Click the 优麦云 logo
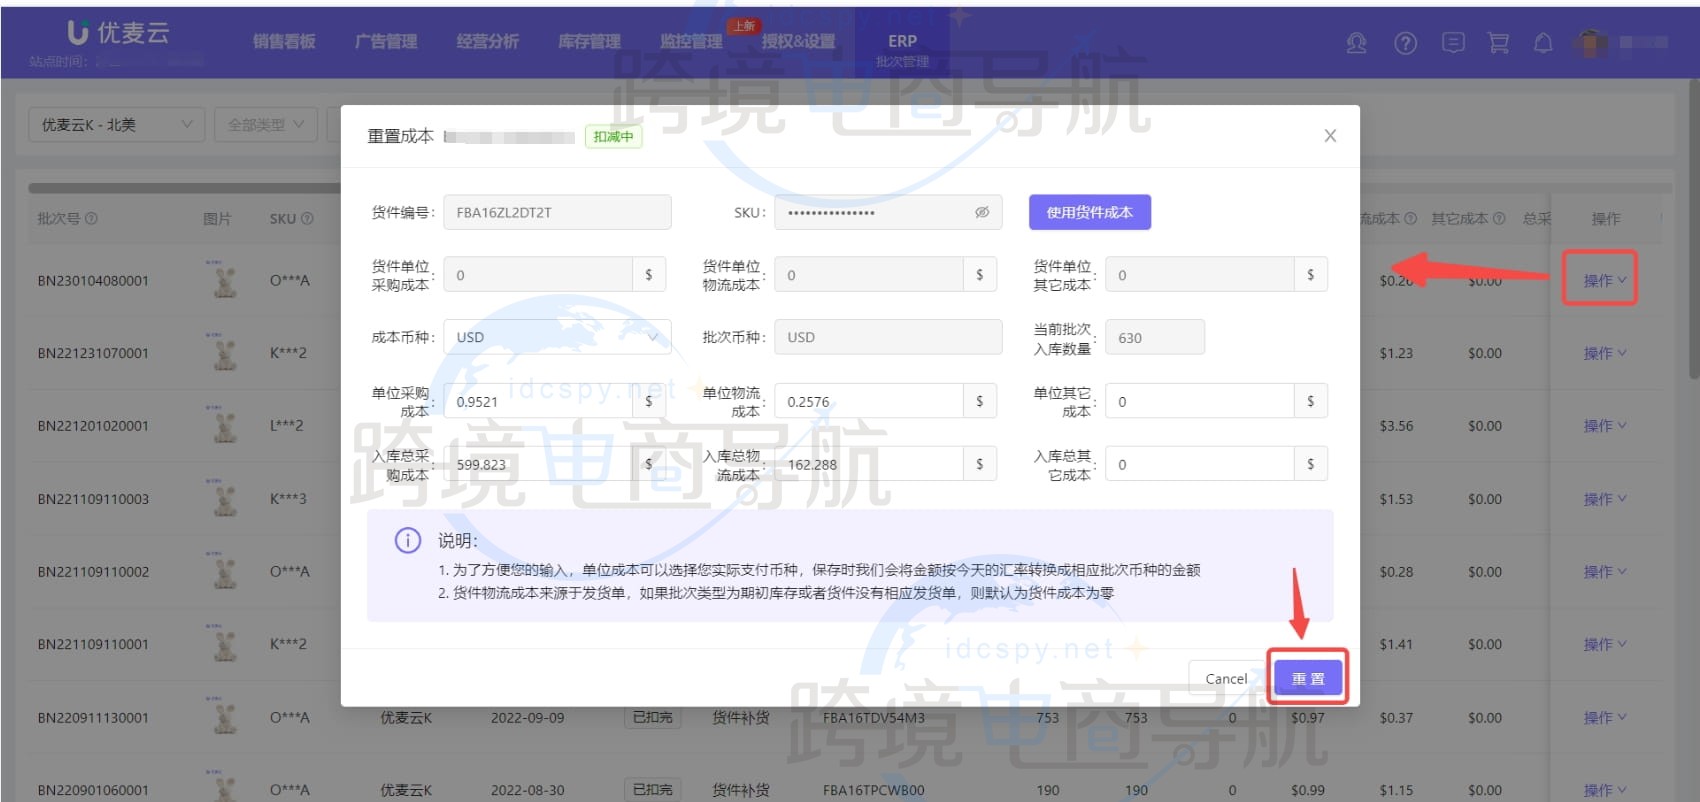The height and width of the screenshot is (802, 1700). tap(118, 33)
